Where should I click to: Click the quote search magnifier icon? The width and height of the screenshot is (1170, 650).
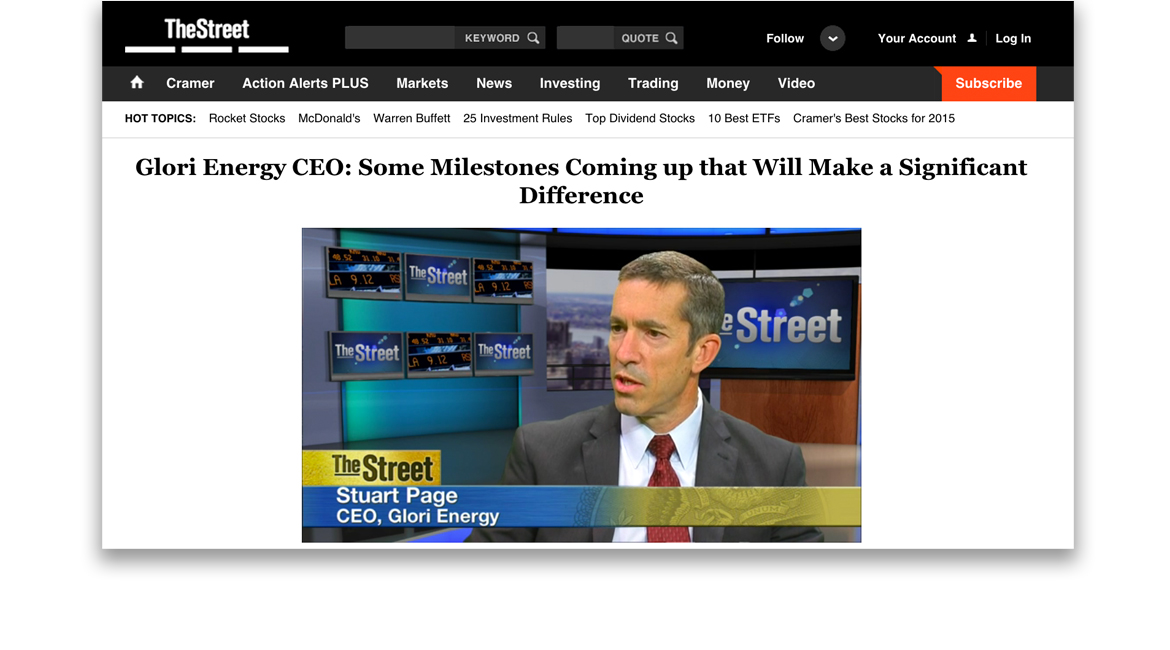click(672, 38)
